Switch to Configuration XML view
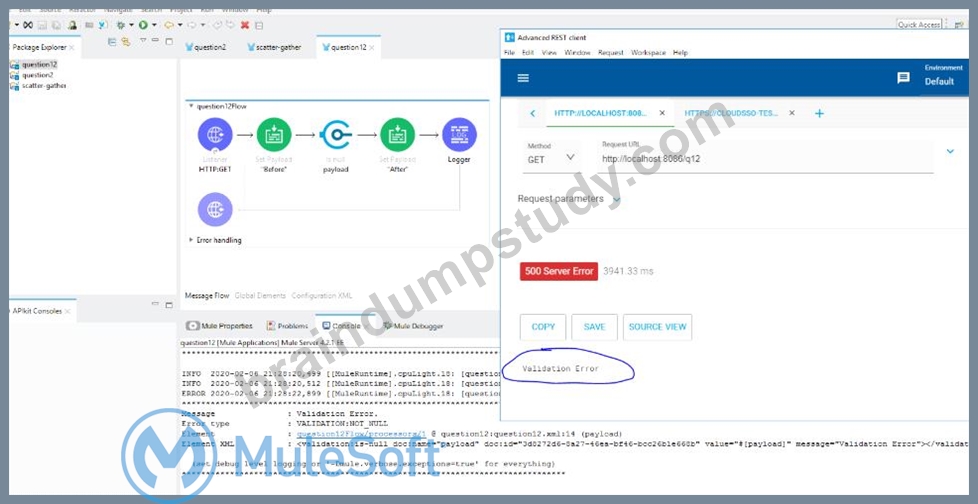The height and width of the screenshot is (504, 978). click(x=322, y=296)
